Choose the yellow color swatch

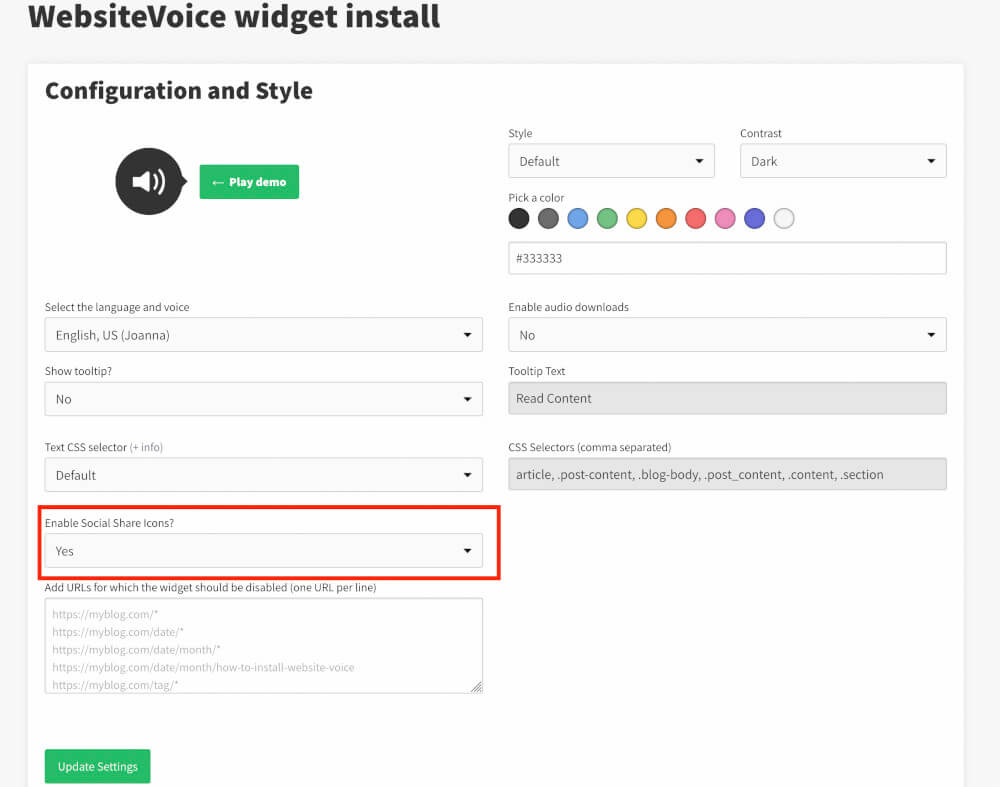[x=636, y=219]
